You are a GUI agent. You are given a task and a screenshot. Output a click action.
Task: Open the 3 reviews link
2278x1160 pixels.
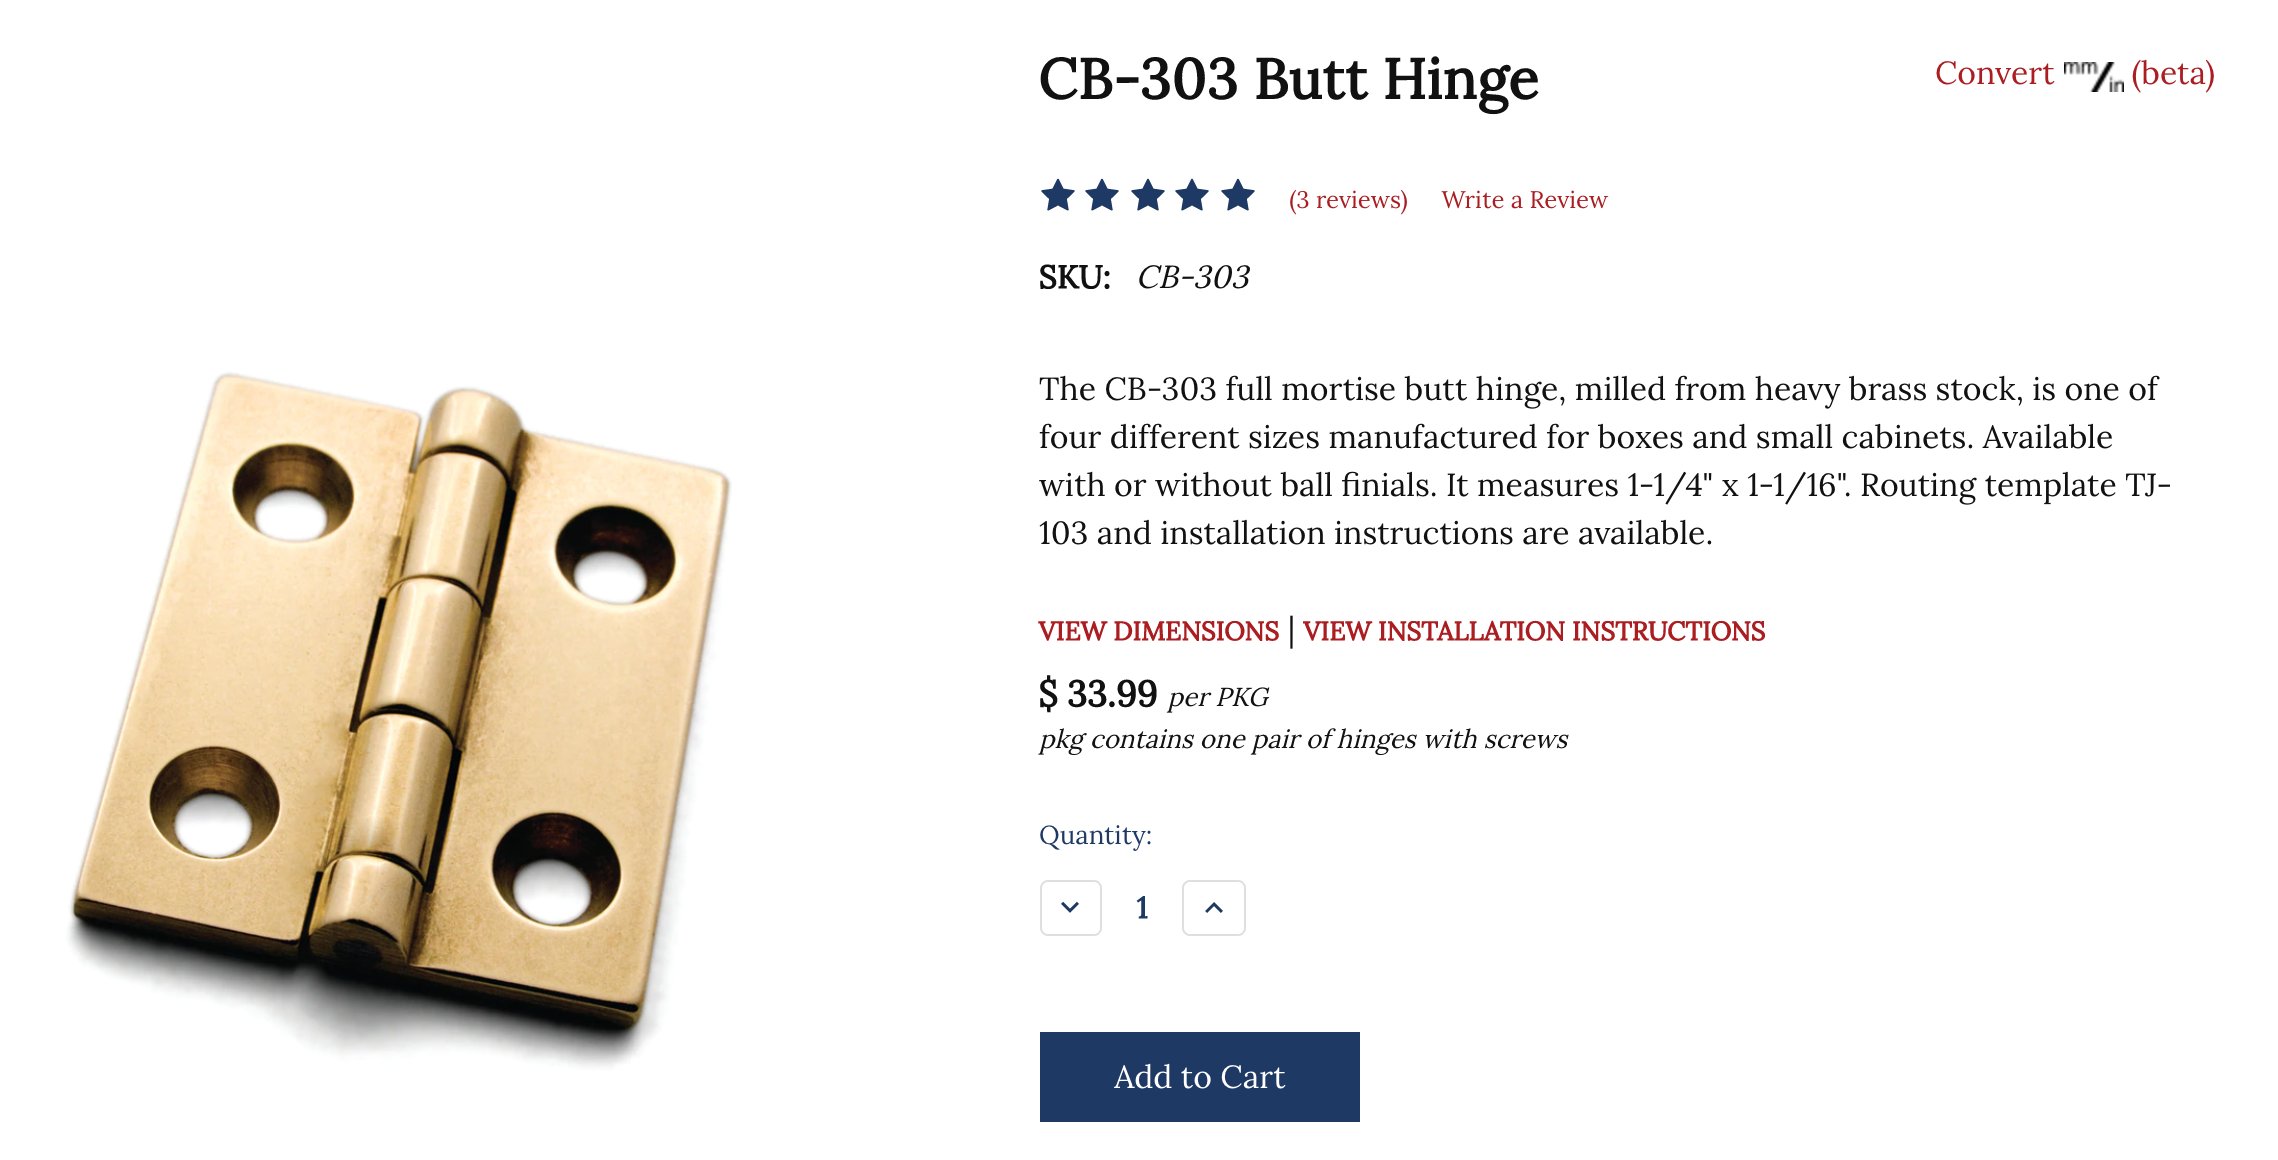(1348, 200)
